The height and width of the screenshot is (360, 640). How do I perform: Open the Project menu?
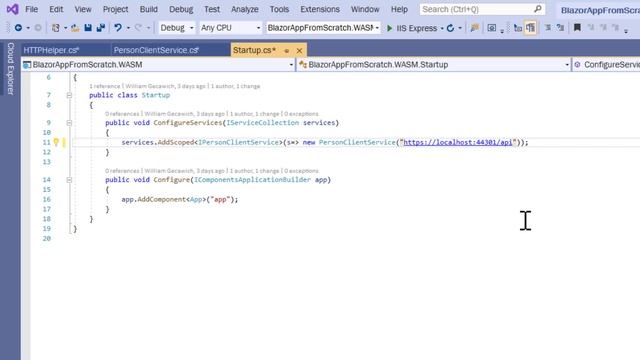(x=115, y=9)
